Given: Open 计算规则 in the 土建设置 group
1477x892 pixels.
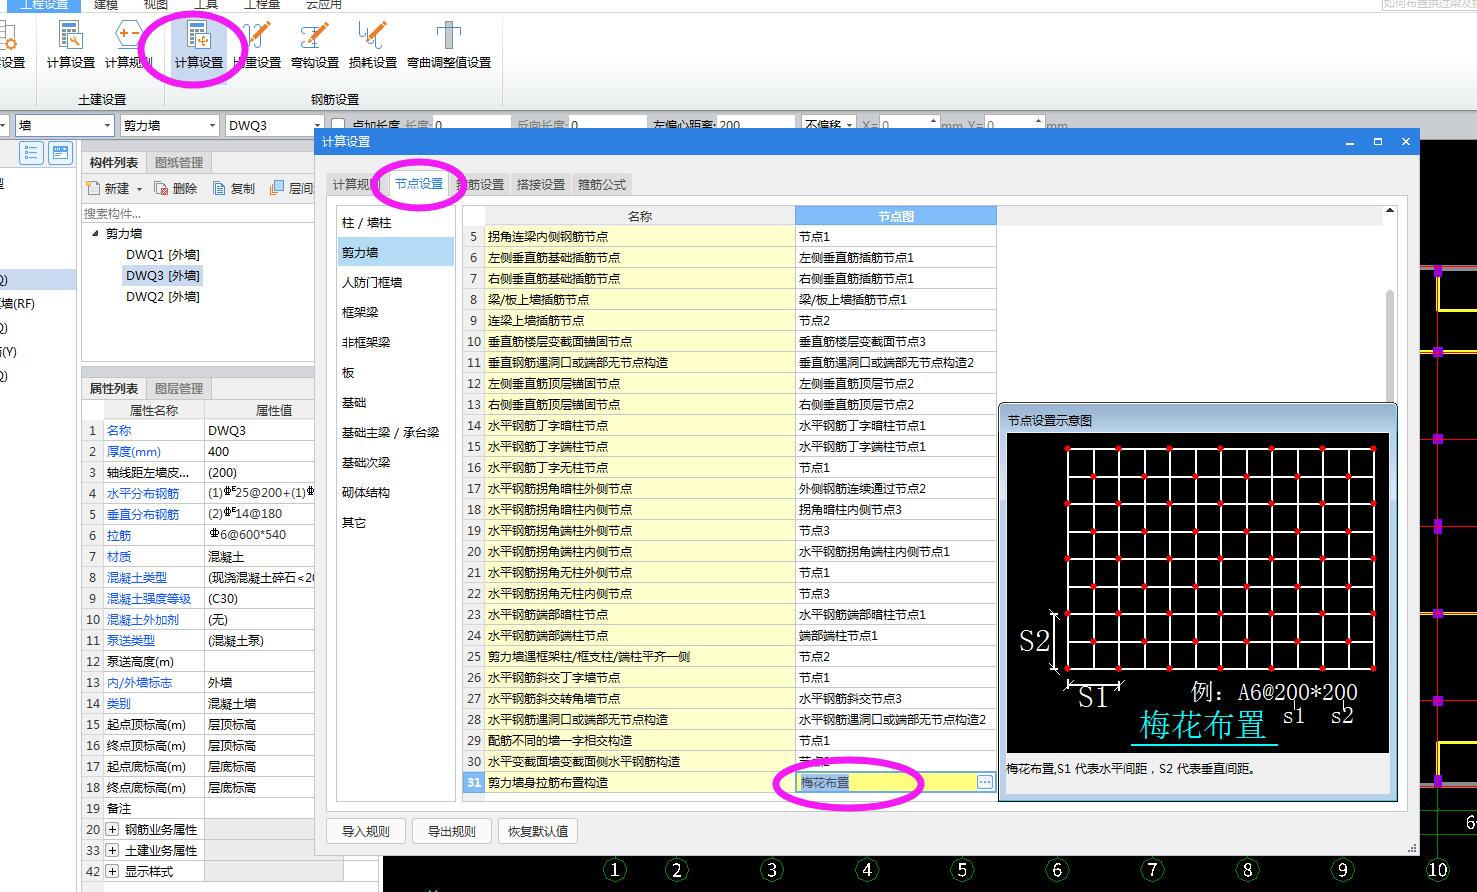Looking at the screenshot, I should tap(128, 45).
